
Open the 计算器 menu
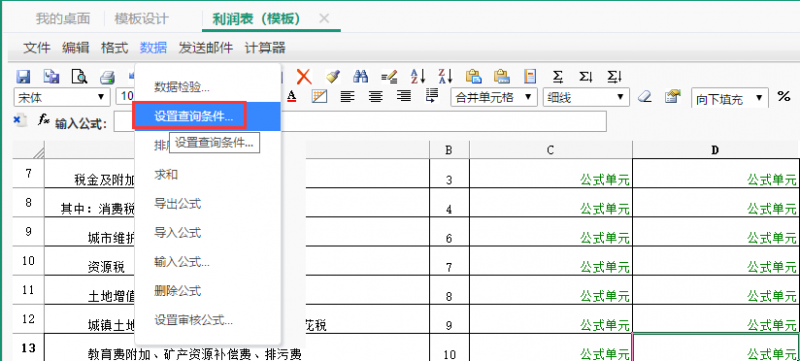(265, 48)
